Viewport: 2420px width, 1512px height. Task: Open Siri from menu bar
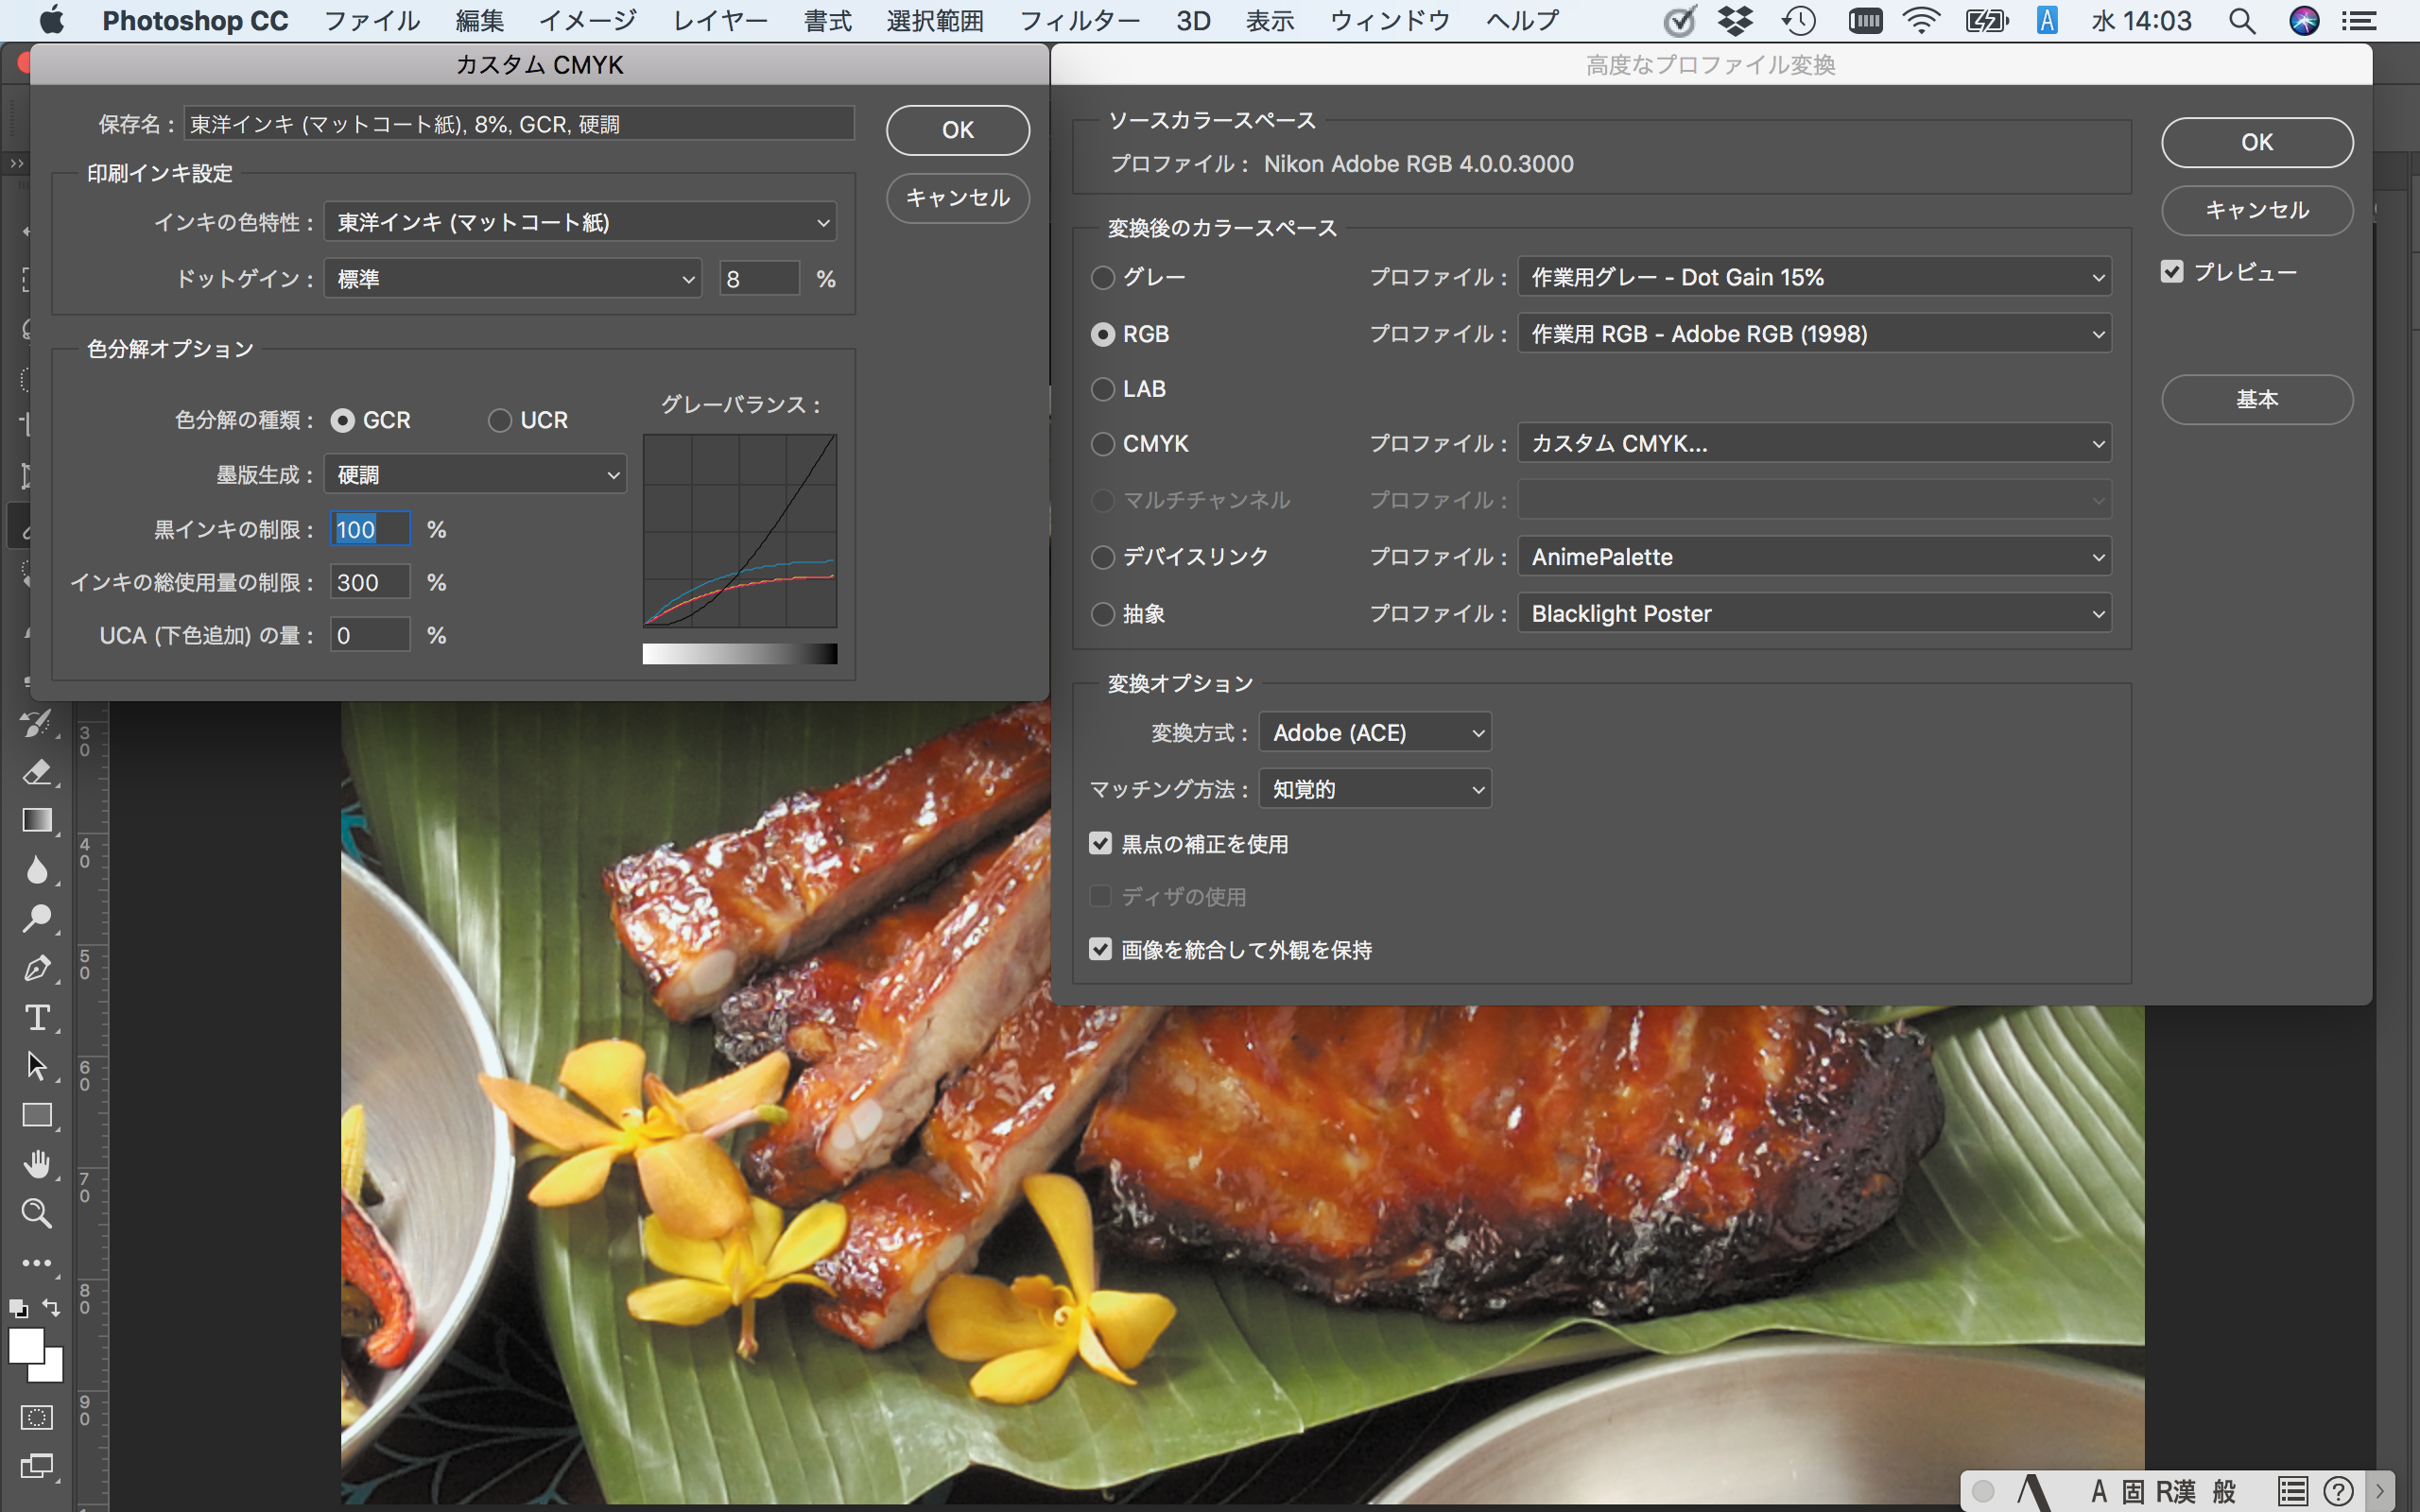coord(2304,20)
